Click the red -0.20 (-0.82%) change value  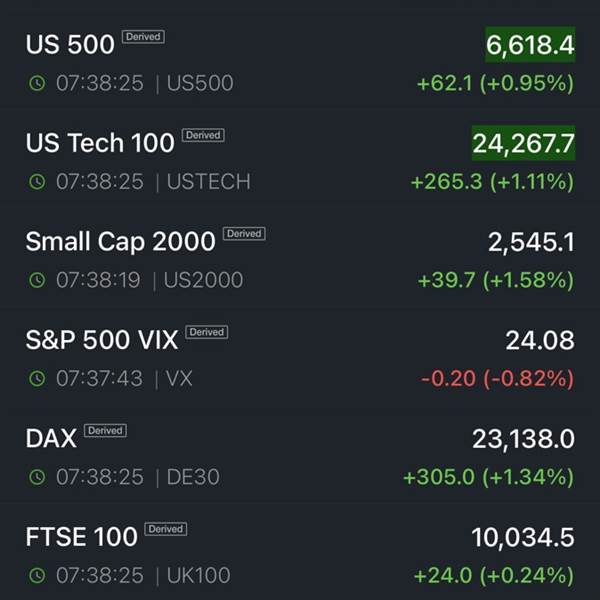[x=497, y=379]
